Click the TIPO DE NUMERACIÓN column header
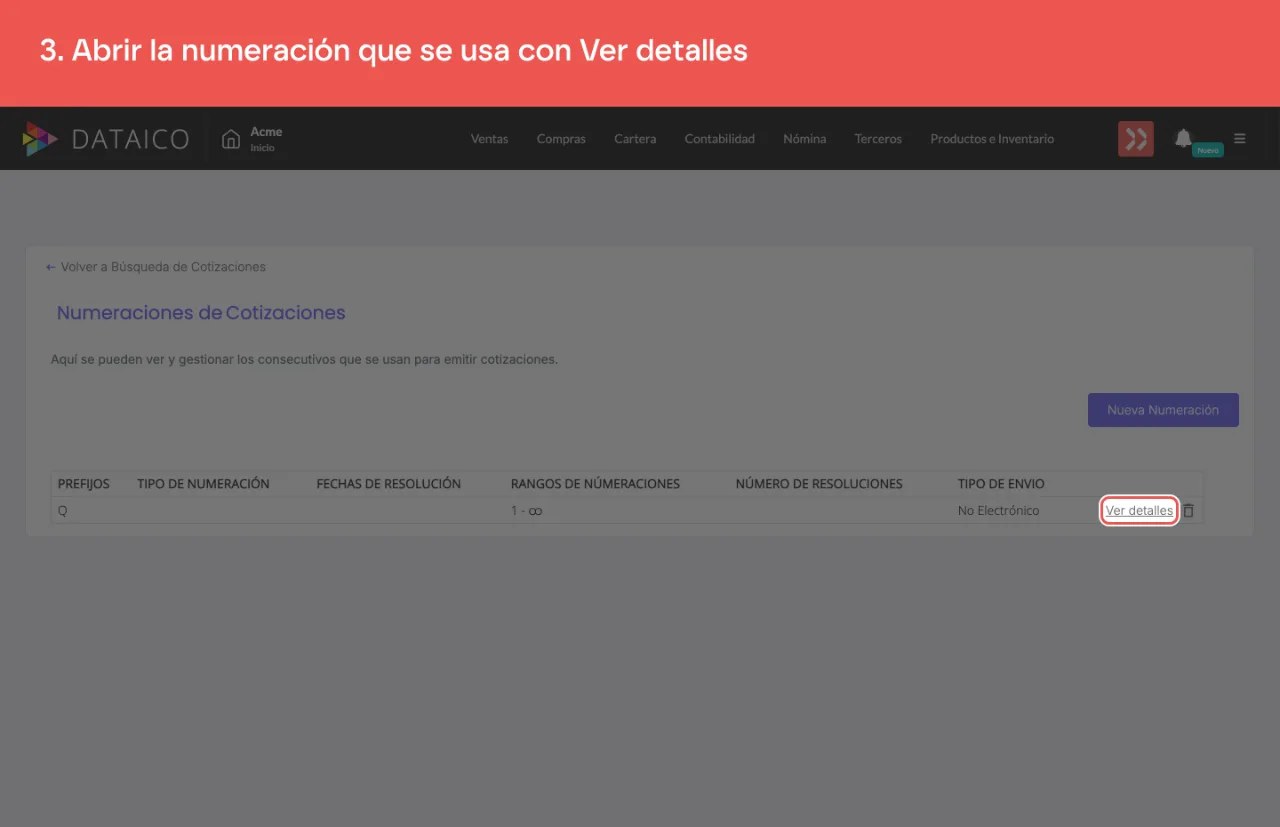The height and width of the screenshot is (827, 1280). coord(203,484)
